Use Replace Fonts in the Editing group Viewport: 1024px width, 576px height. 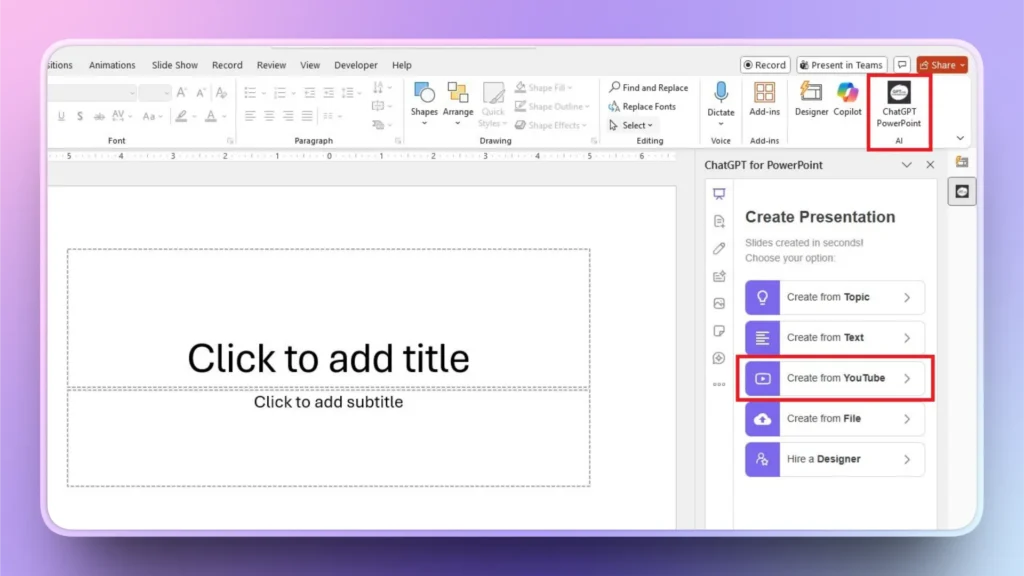point(647,106)
